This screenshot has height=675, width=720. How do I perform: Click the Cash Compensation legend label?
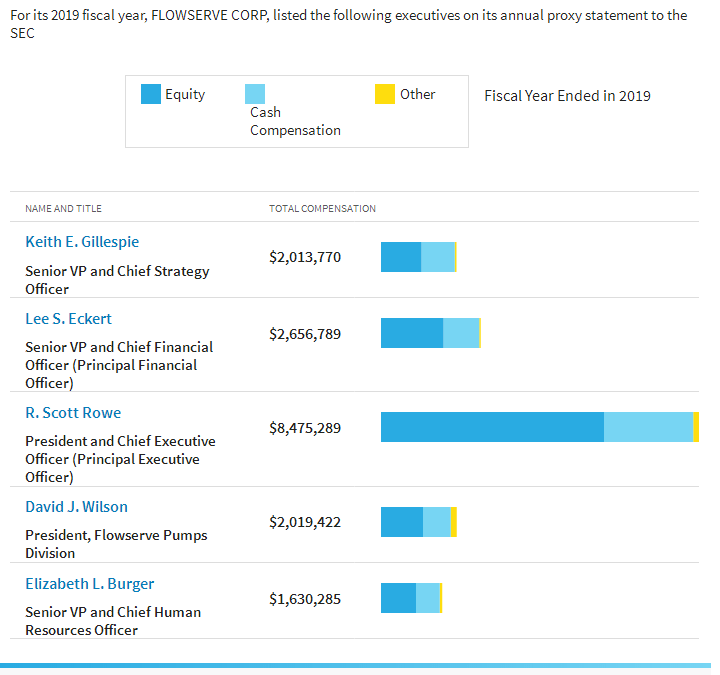295,121
